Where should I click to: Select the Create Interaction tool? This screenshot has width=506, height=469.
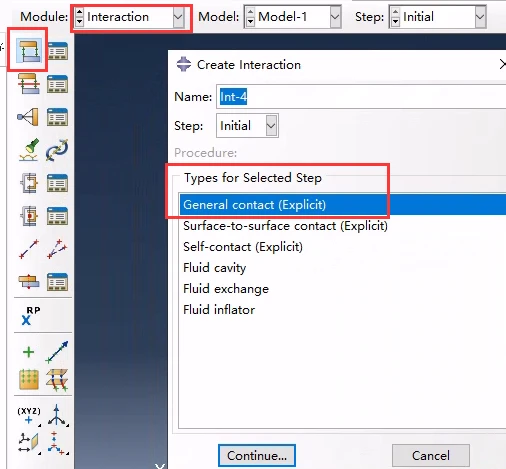[29, 50]
